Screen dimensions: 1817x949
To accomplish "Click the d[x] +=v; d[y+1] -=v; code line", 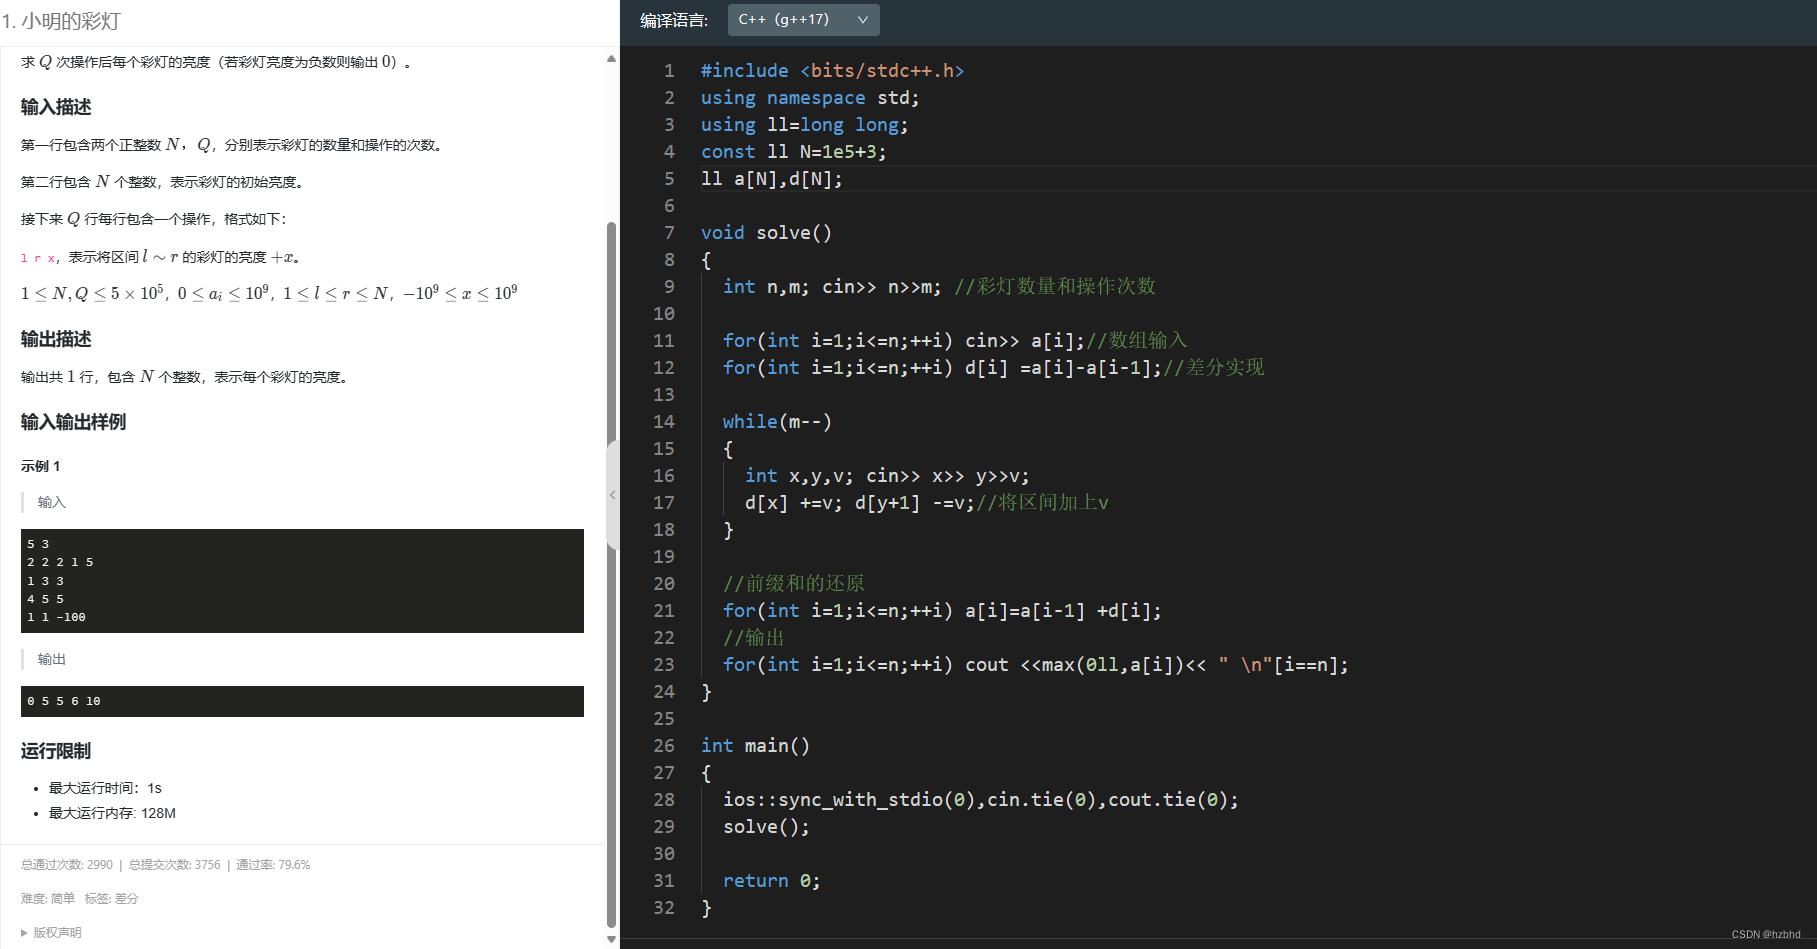I will click(926, 503).
